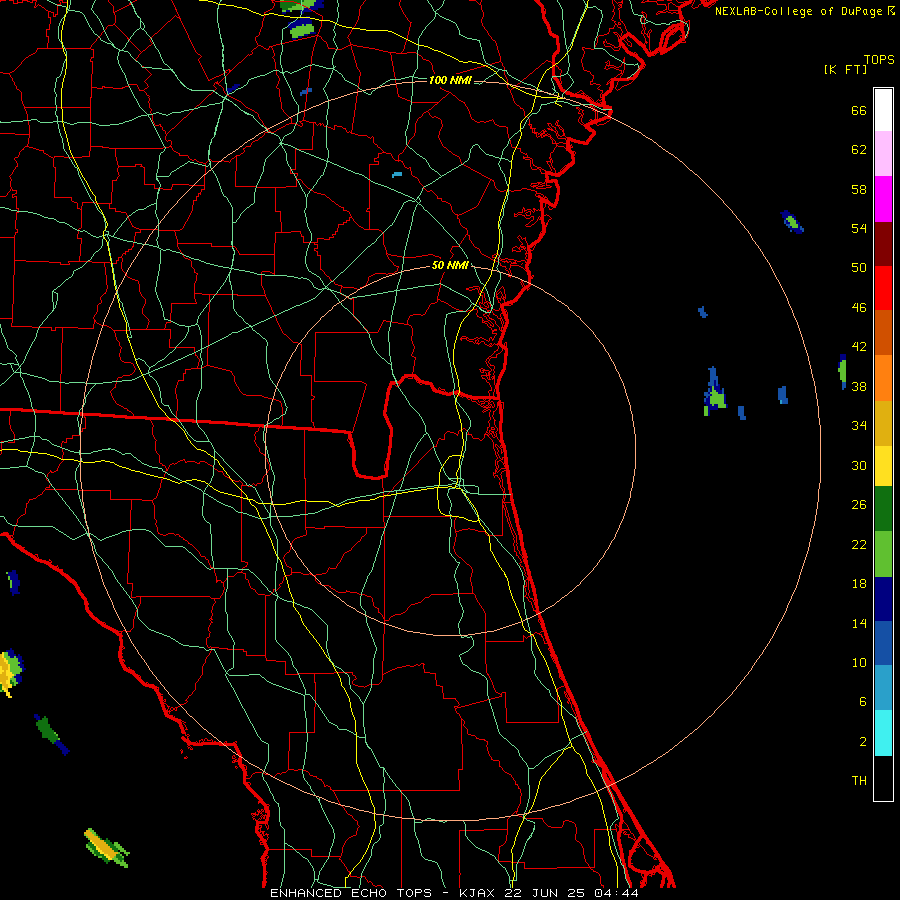Click the TOPS legend title

tap(879, 60)
